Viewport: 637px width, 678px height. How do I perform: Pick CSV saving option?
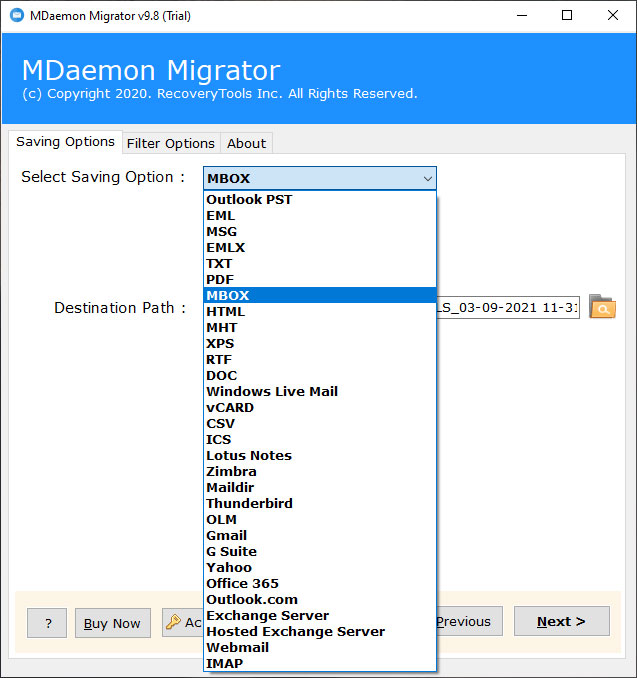pos(320,423)
